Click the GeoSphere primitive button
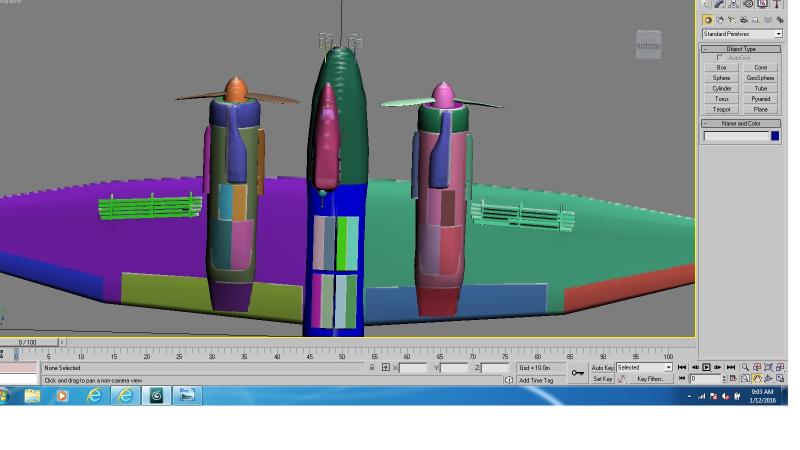800x450 pixels. [x=760, y=78]
